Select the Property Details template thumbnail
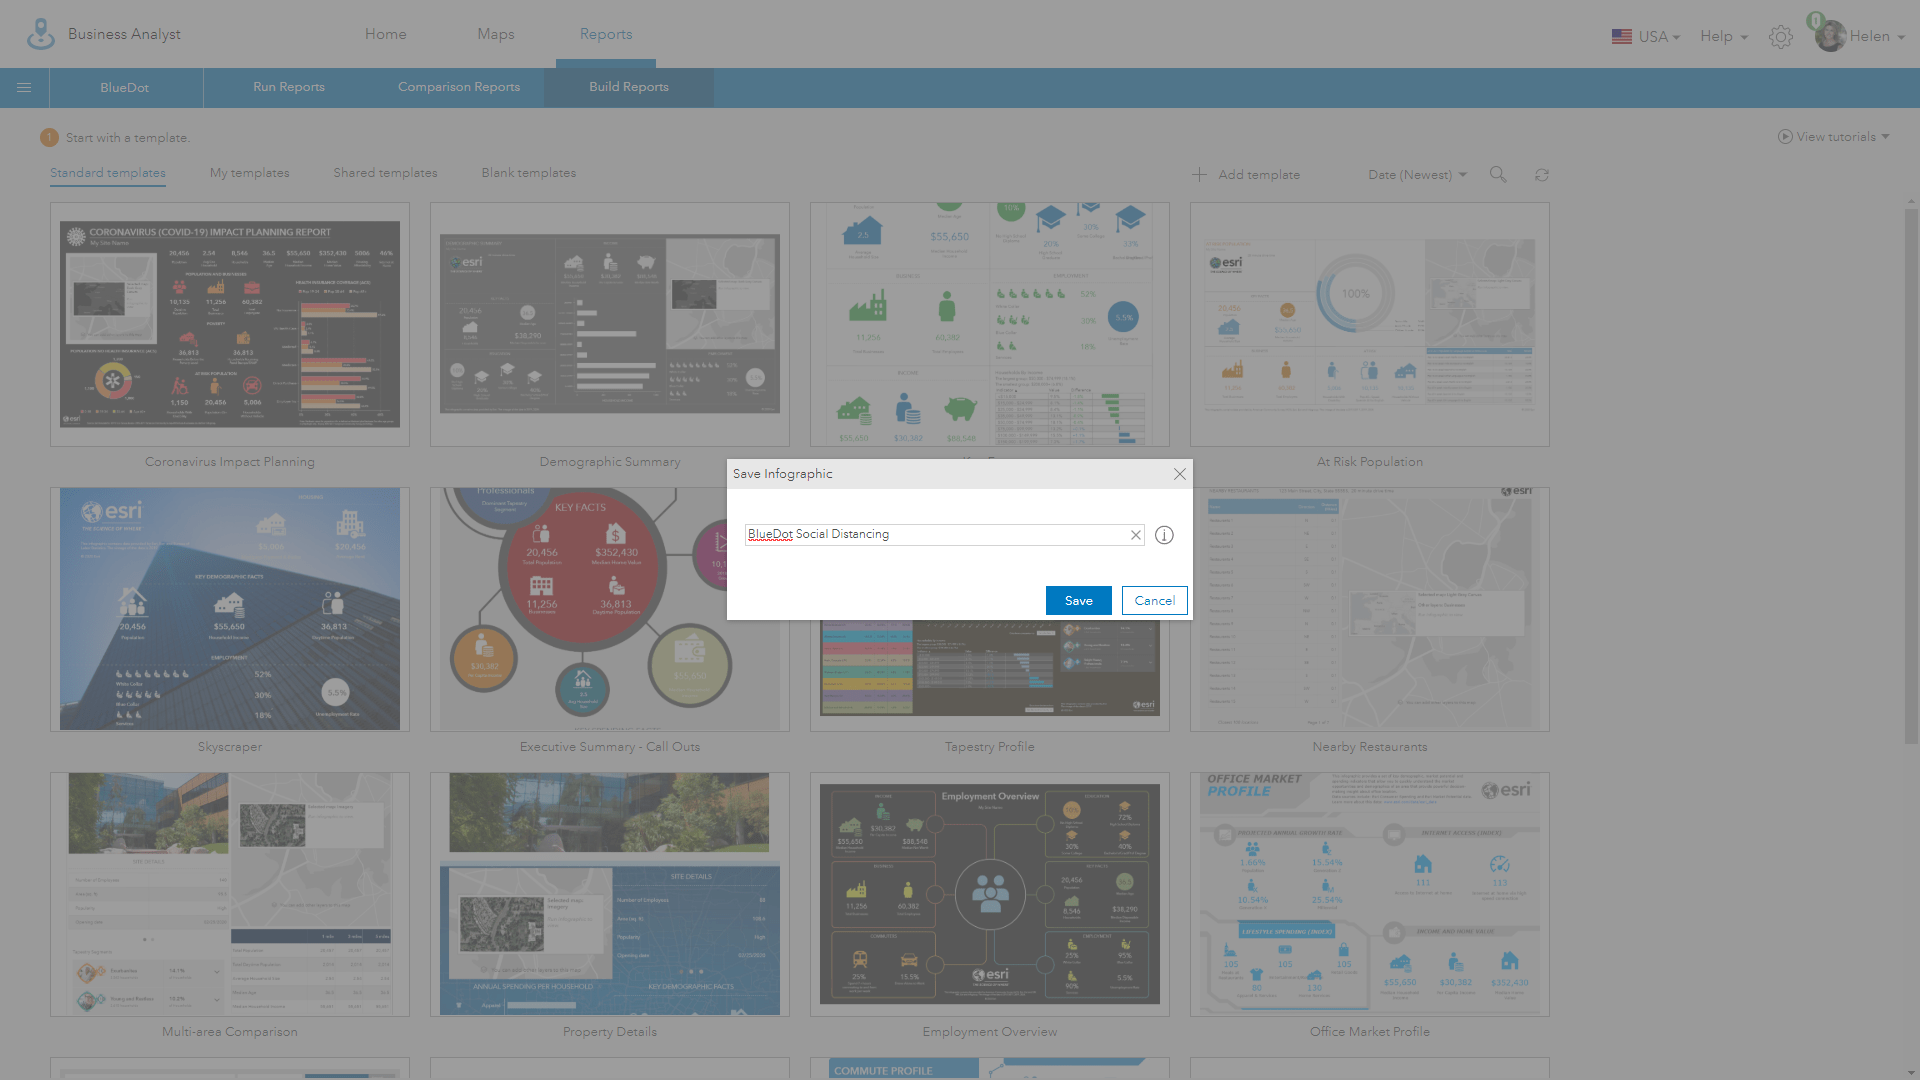Image resolution: width=1920 pixels, height=1080 pixels. pos(610,895)
